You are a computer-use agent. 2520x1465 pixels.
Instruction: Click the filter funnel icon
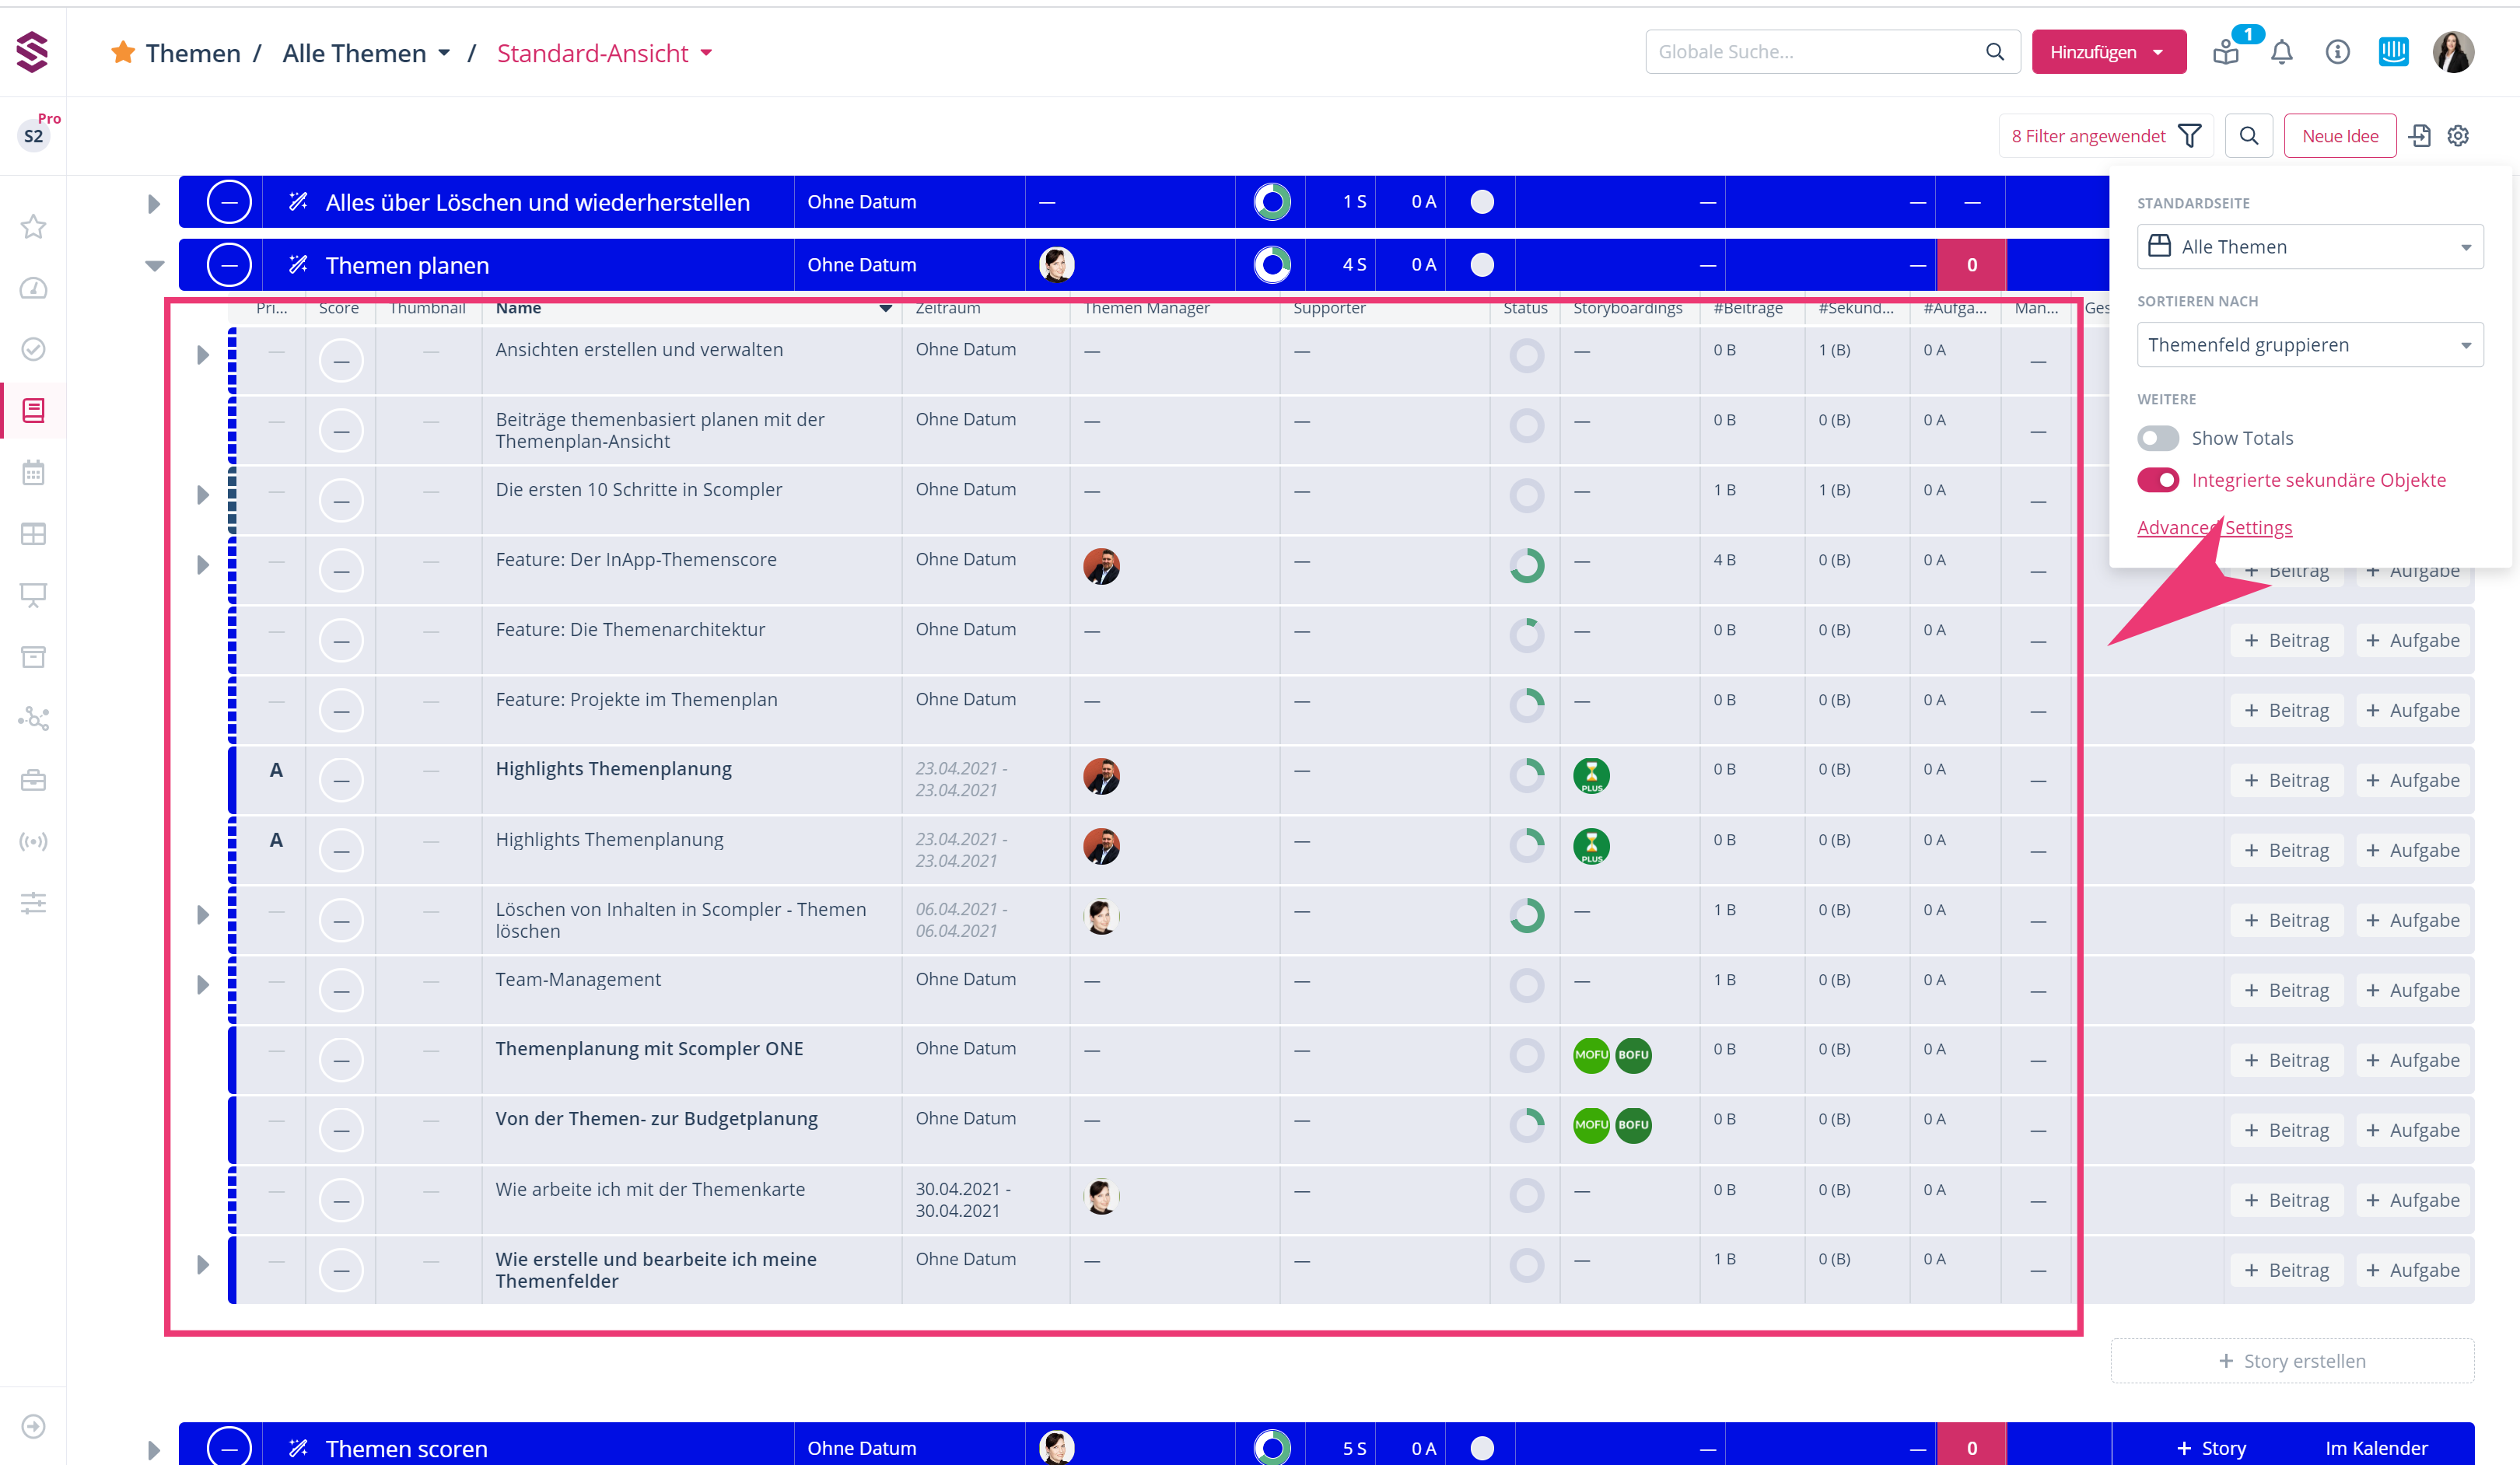pos(2189,136)
